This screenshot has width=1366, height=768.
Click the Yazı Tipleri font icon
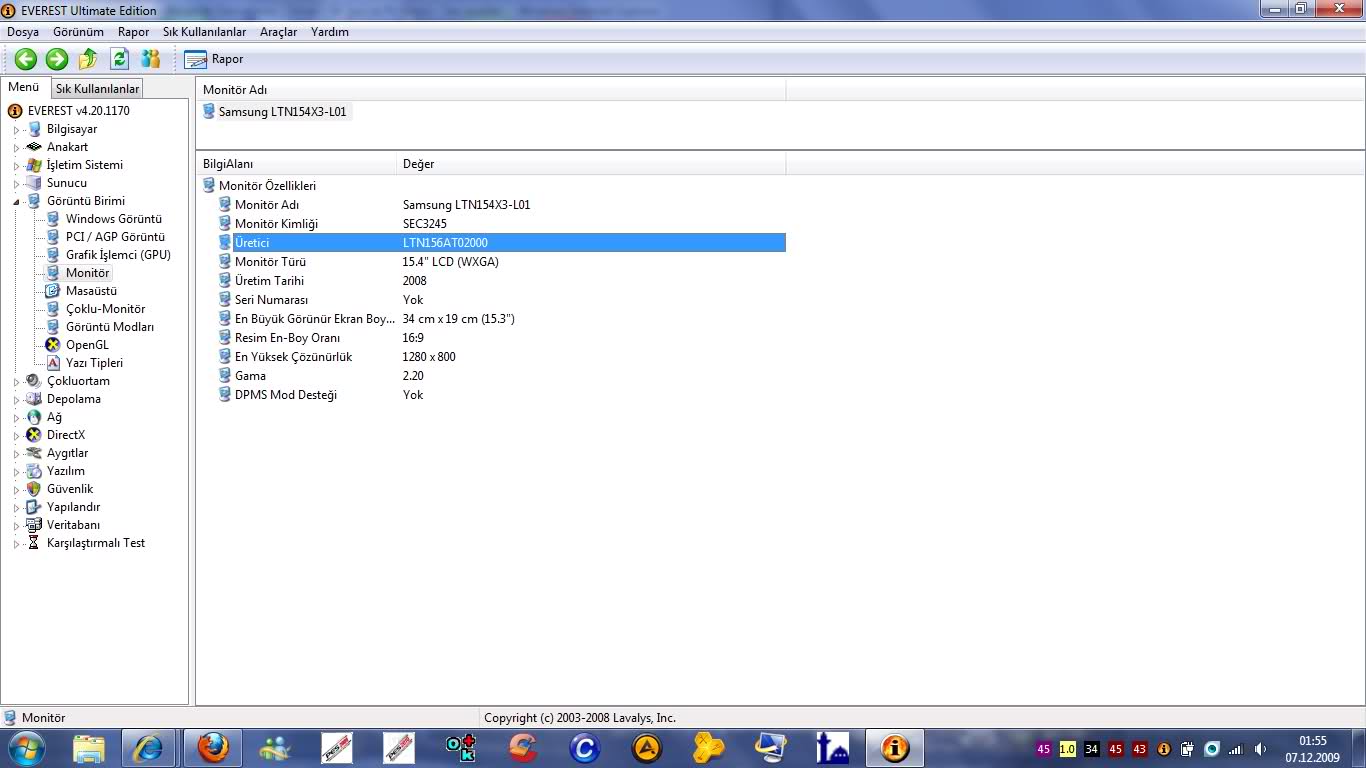[53, 363]
